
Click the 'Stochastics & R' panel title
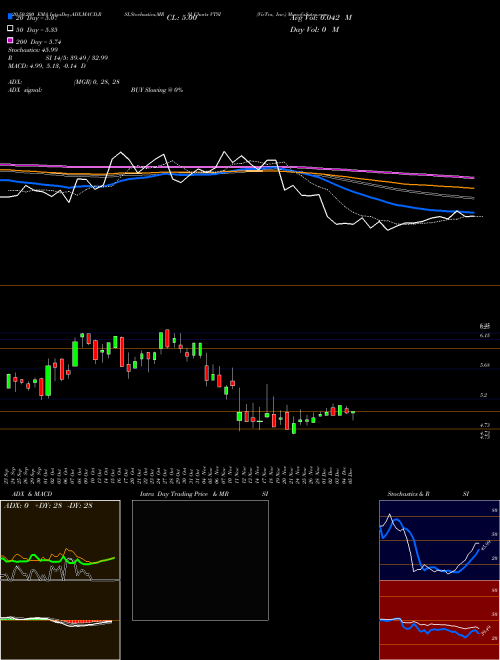[x=409, y=494]
